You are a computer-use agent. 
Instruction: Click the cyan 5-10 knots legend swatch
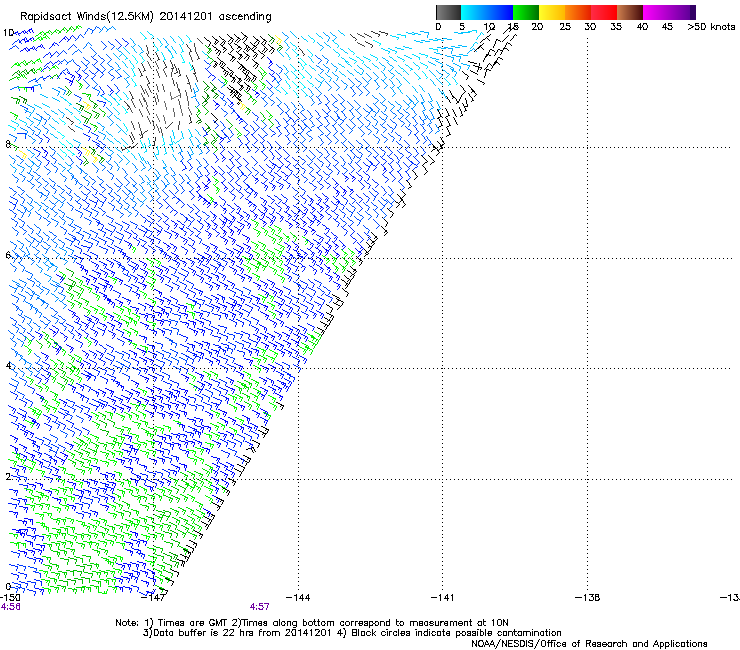tap(474, 12)
